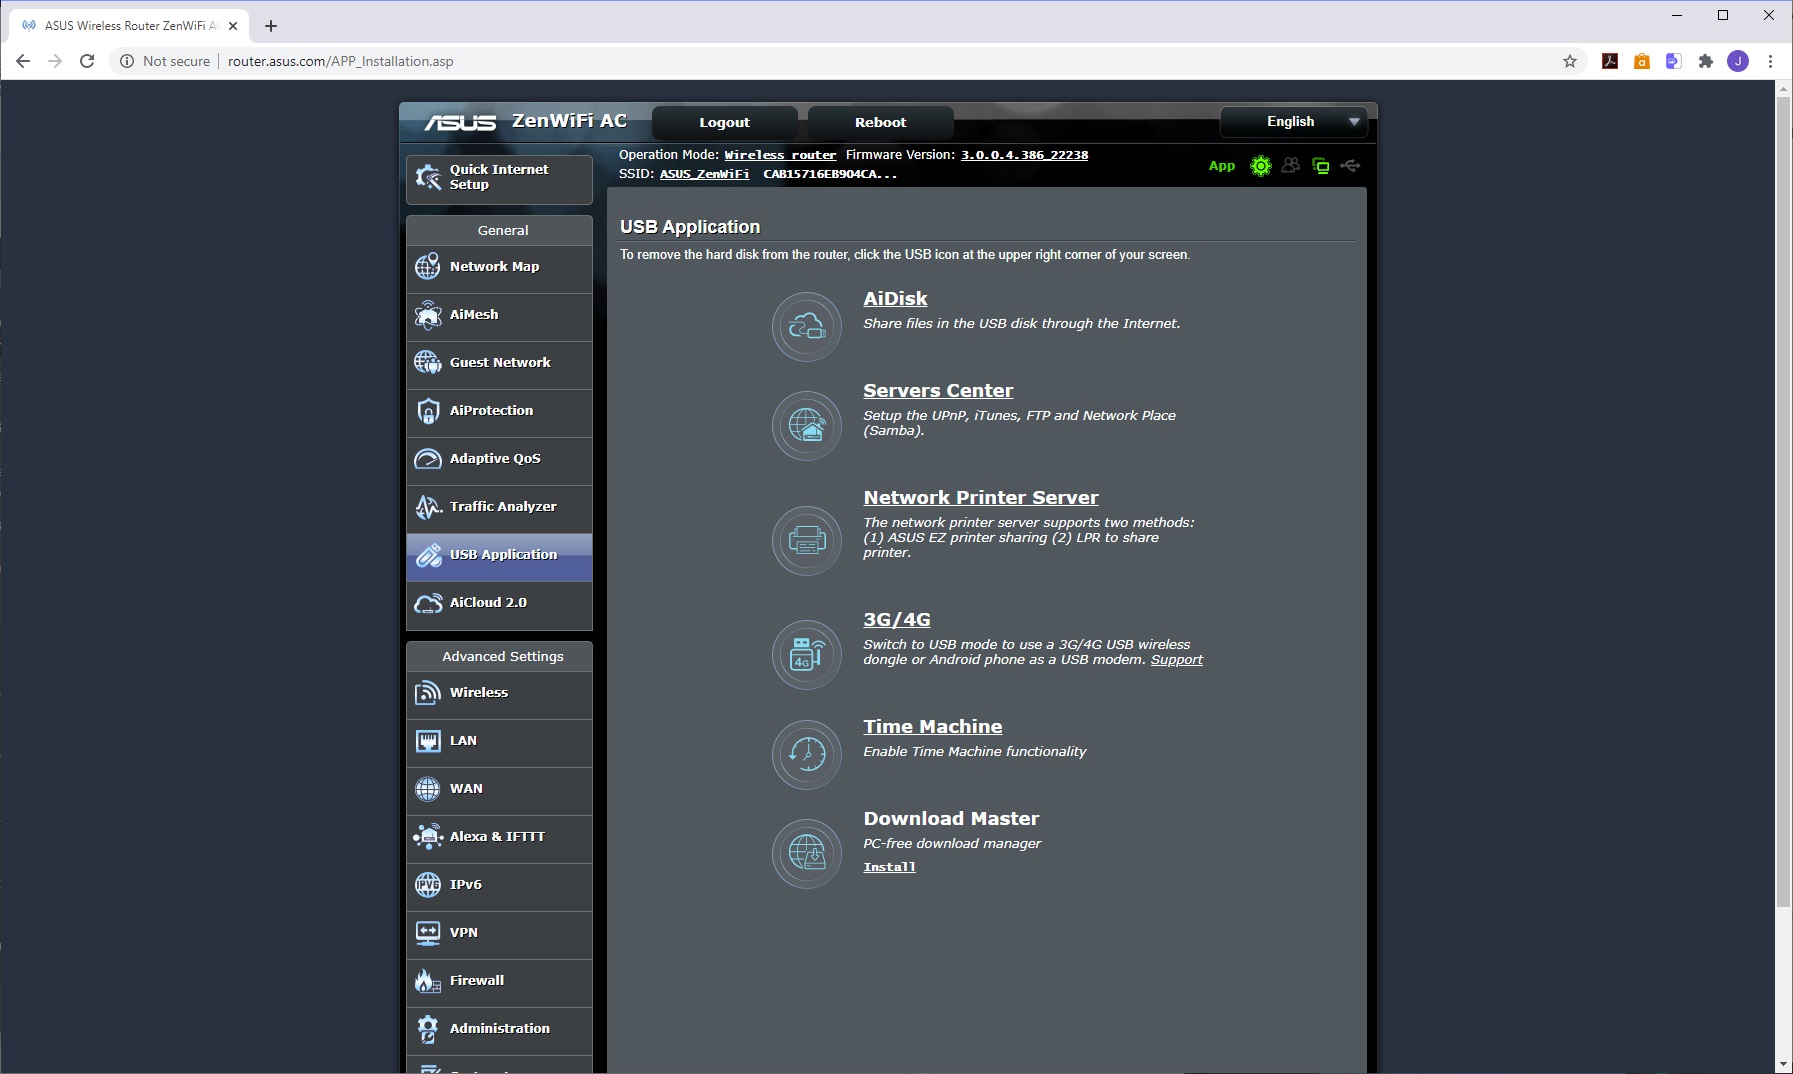
Task: Click the Download Master globe icon
Action: [807, 853]
